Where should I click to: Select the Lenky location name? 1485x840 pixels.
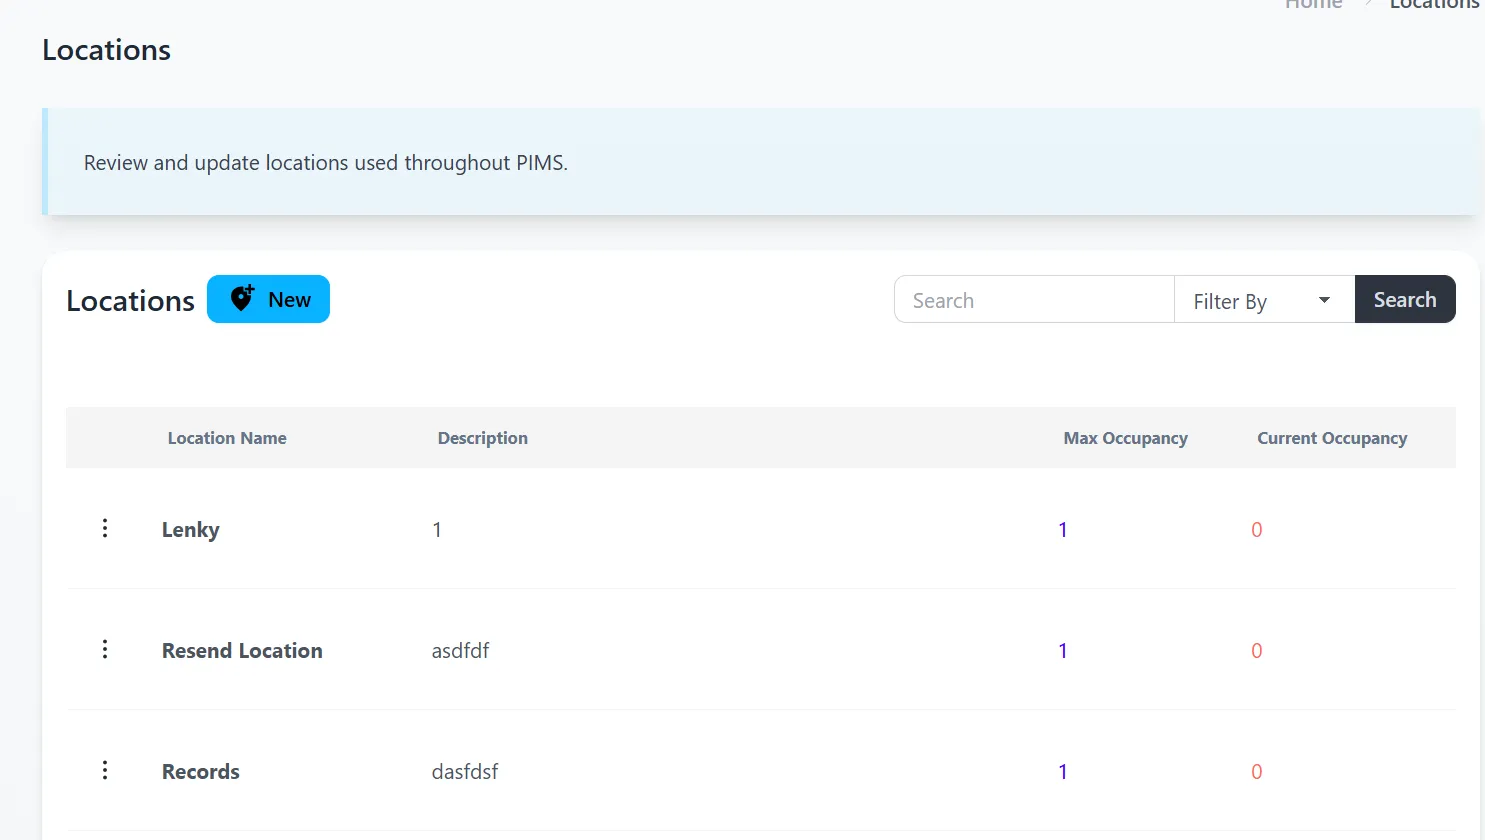pos(191,530)
